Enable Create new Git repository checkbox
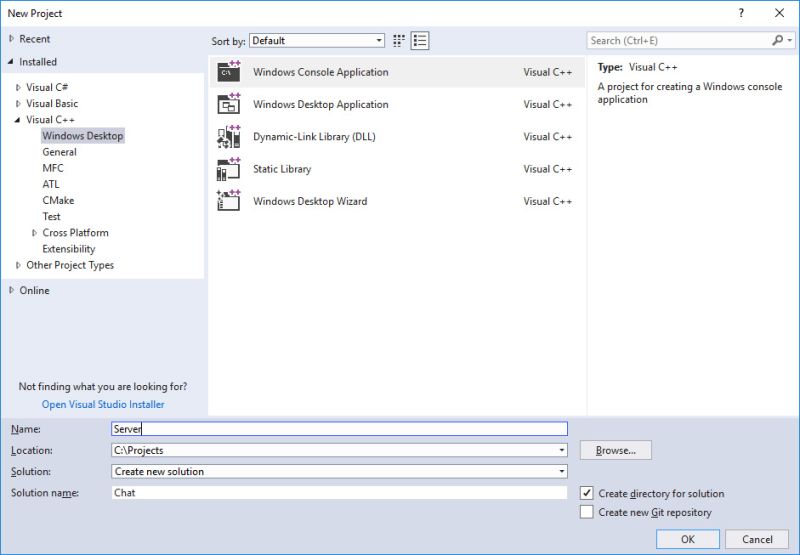800x555 pixels. (587, 512)
